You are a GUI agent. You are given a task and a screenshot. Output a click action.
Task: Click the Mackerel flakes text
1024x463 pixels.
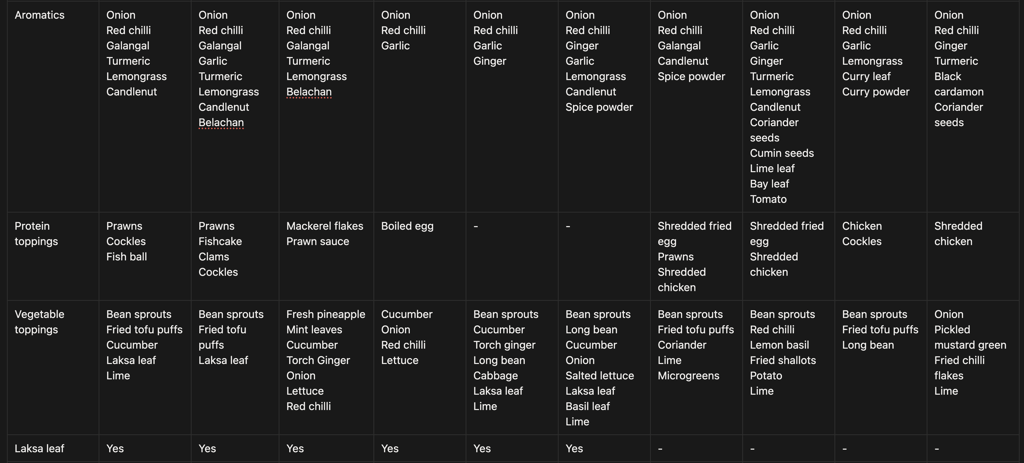click(324, 226)
